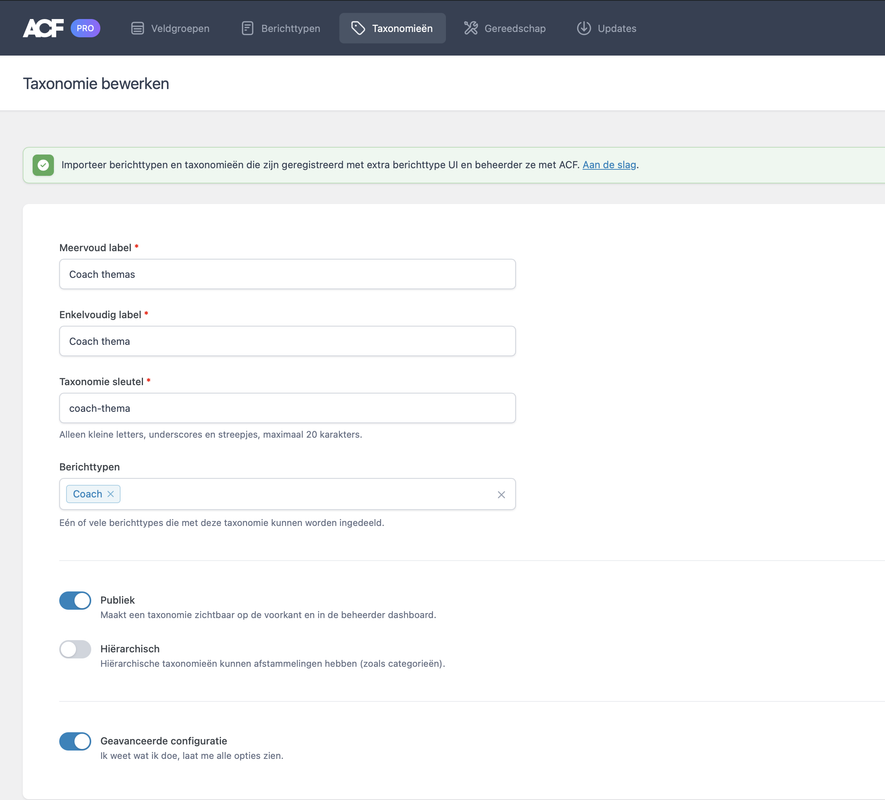Switch to the Taxonomieën tab

[x=392, y=28]
